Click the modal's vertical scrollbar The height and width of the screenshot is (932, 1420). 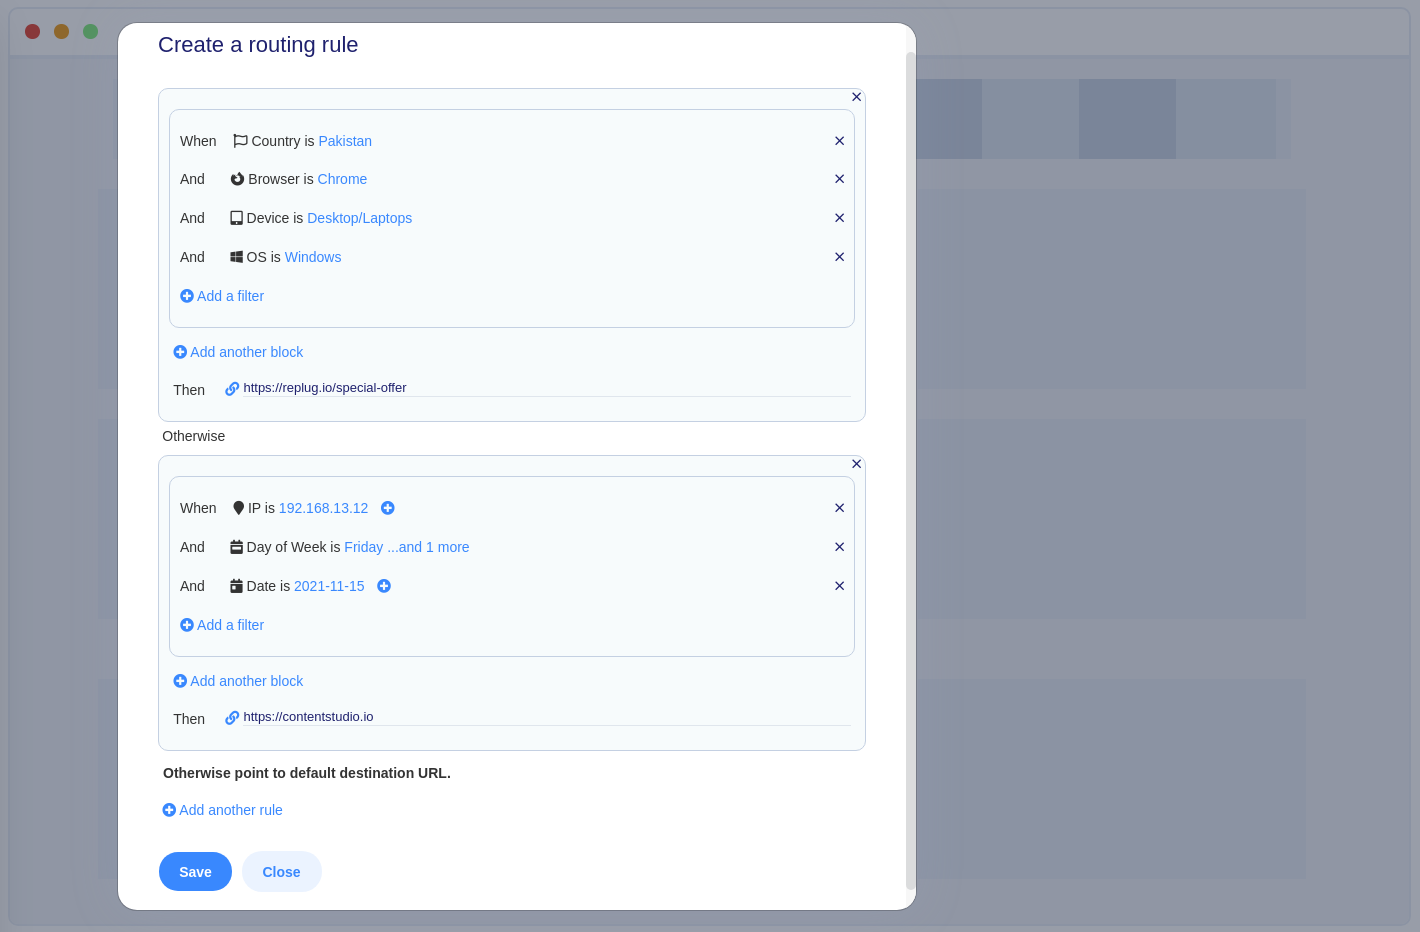tap(910, 470)
